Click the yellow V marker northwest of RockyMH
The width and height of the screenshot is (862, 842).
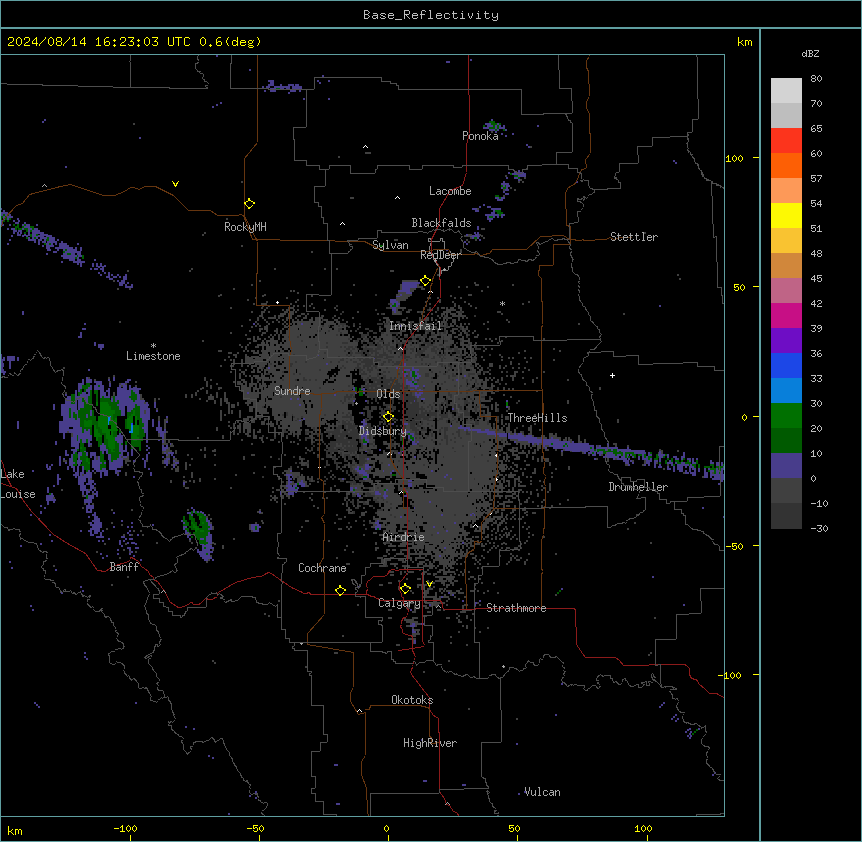coord(175,184)
